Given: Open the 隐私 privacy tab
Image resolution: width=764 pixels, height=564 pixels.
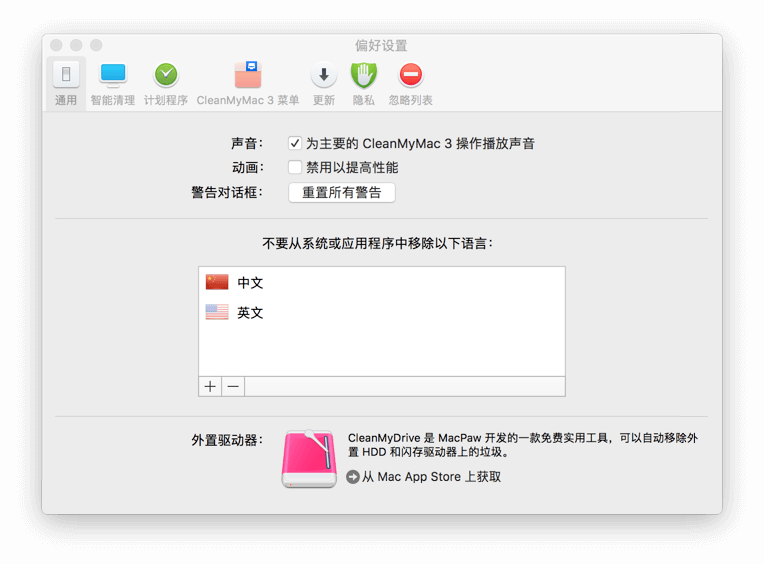Looking at the screenshot, I should click(x=363, y=84).
